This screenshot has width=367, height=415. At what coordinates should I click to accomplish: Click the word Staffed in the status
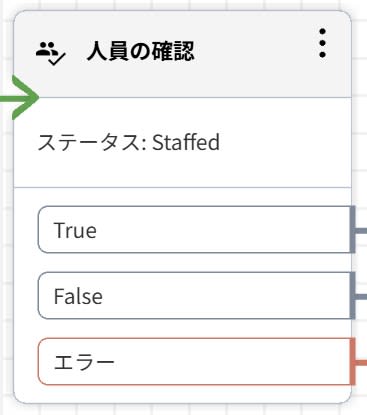[x=186, y=142]
